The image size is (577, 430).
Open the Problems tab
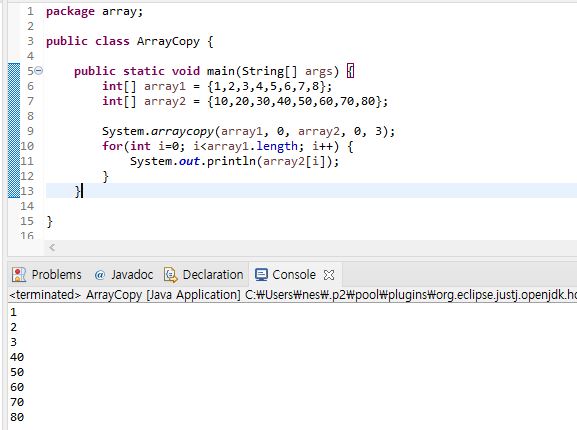pyautogui.click(x=47, y=275)
